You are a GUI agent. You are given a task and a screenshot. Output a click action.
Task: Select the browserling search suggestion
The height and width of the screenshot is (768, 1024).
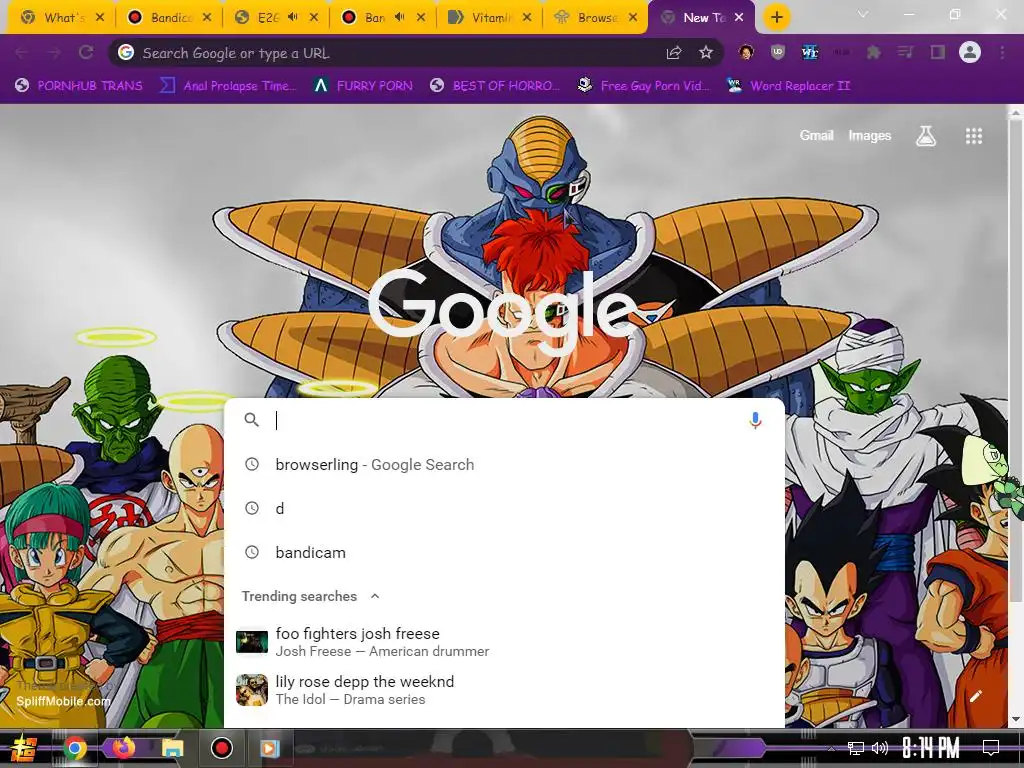504,464
